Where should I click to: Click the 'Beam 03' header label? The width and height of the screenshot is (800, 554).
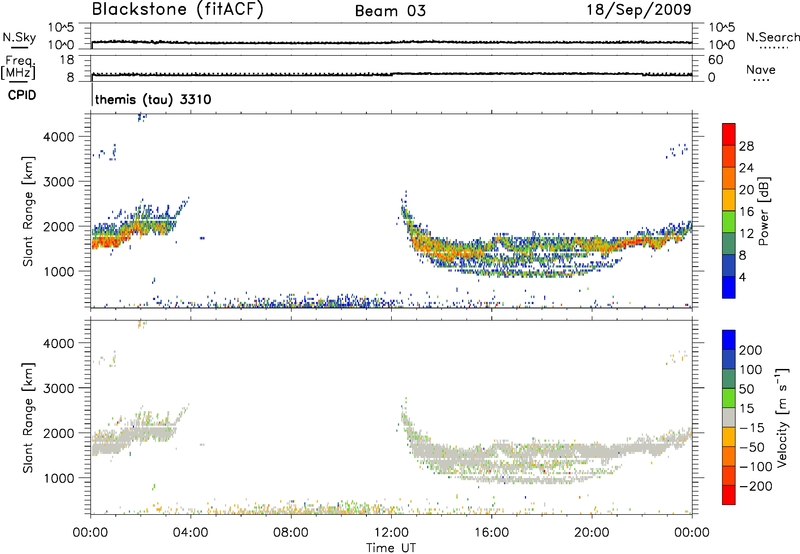click(x=390, y=11)
